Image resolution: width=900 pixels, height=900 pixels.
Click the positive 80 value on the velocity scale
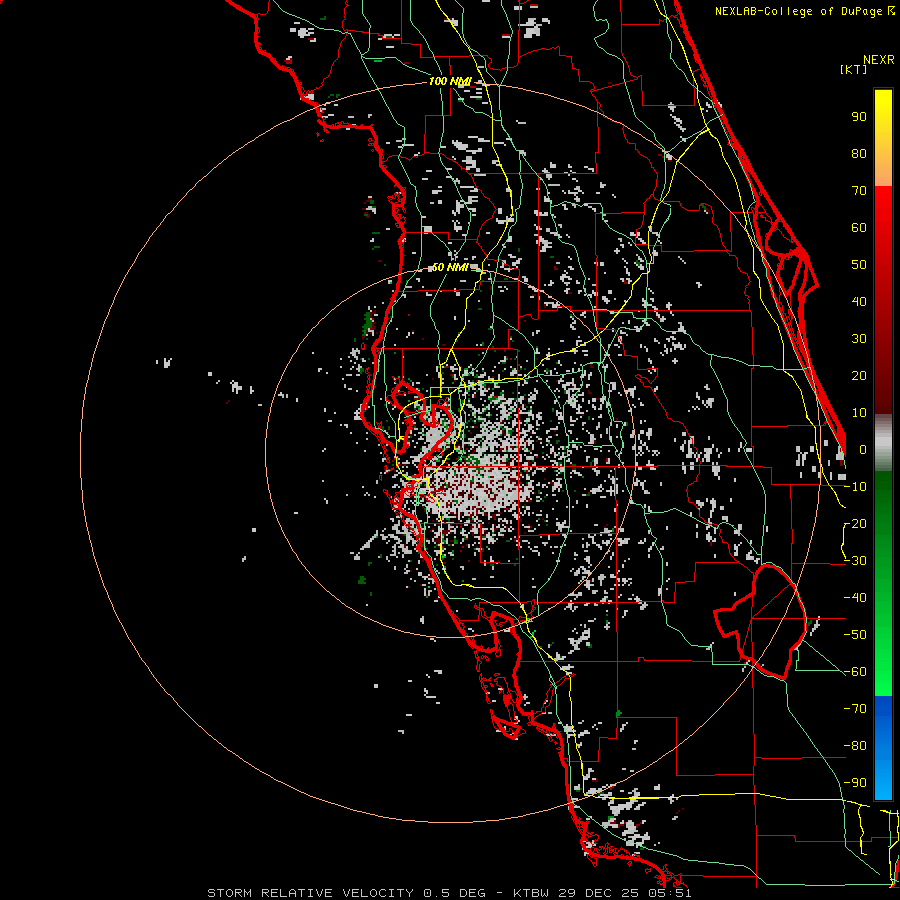tap(859, 154)
